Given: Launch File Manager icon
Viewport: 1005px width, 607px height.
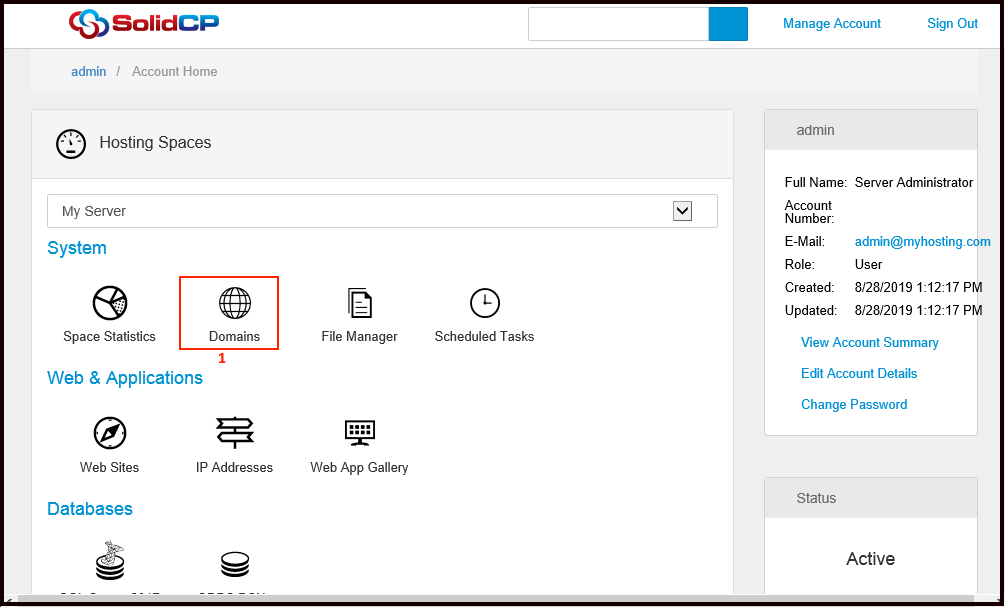Looking at the screenshot, I should coord(359,302).
